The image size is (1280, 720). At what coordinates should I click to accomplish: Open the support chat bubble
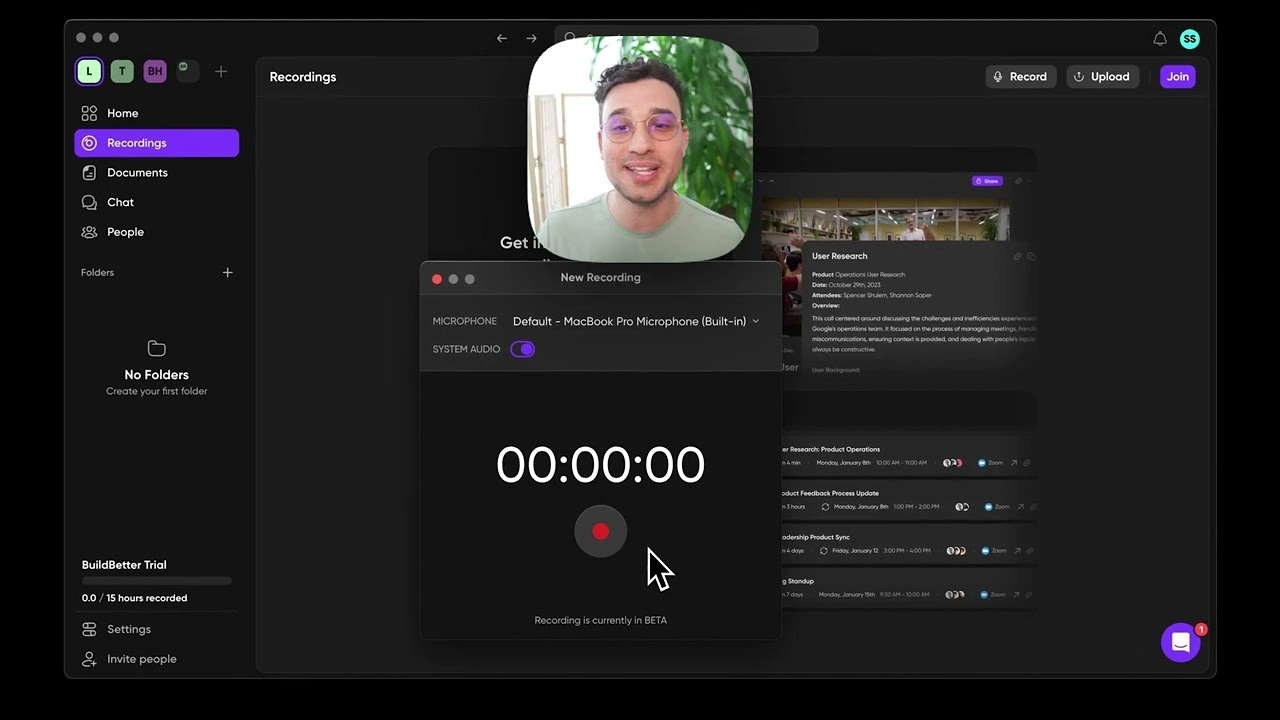(x=1181, y=643)
